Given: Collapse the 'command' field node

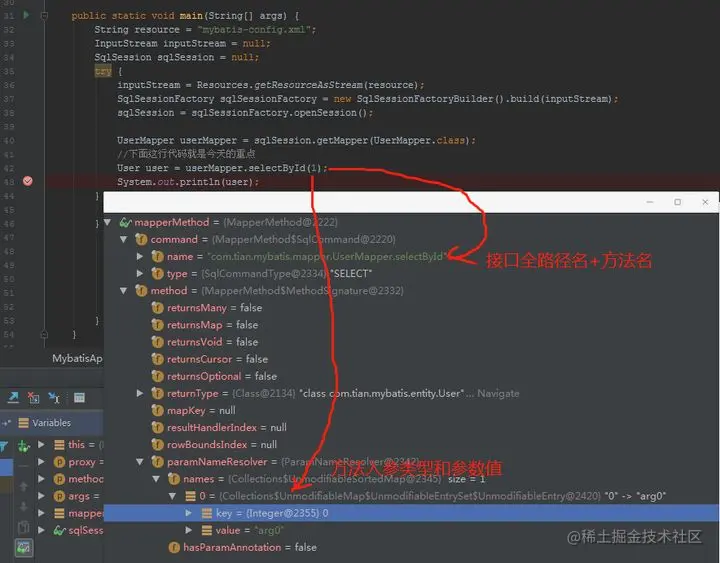Looking at the screenshot, I should click(123, 239).
